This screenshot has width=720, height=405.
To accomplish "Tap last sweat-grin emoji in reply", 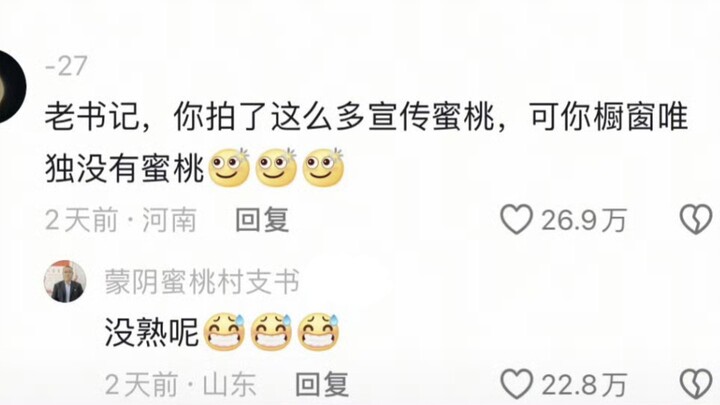I will coord(318,332).
